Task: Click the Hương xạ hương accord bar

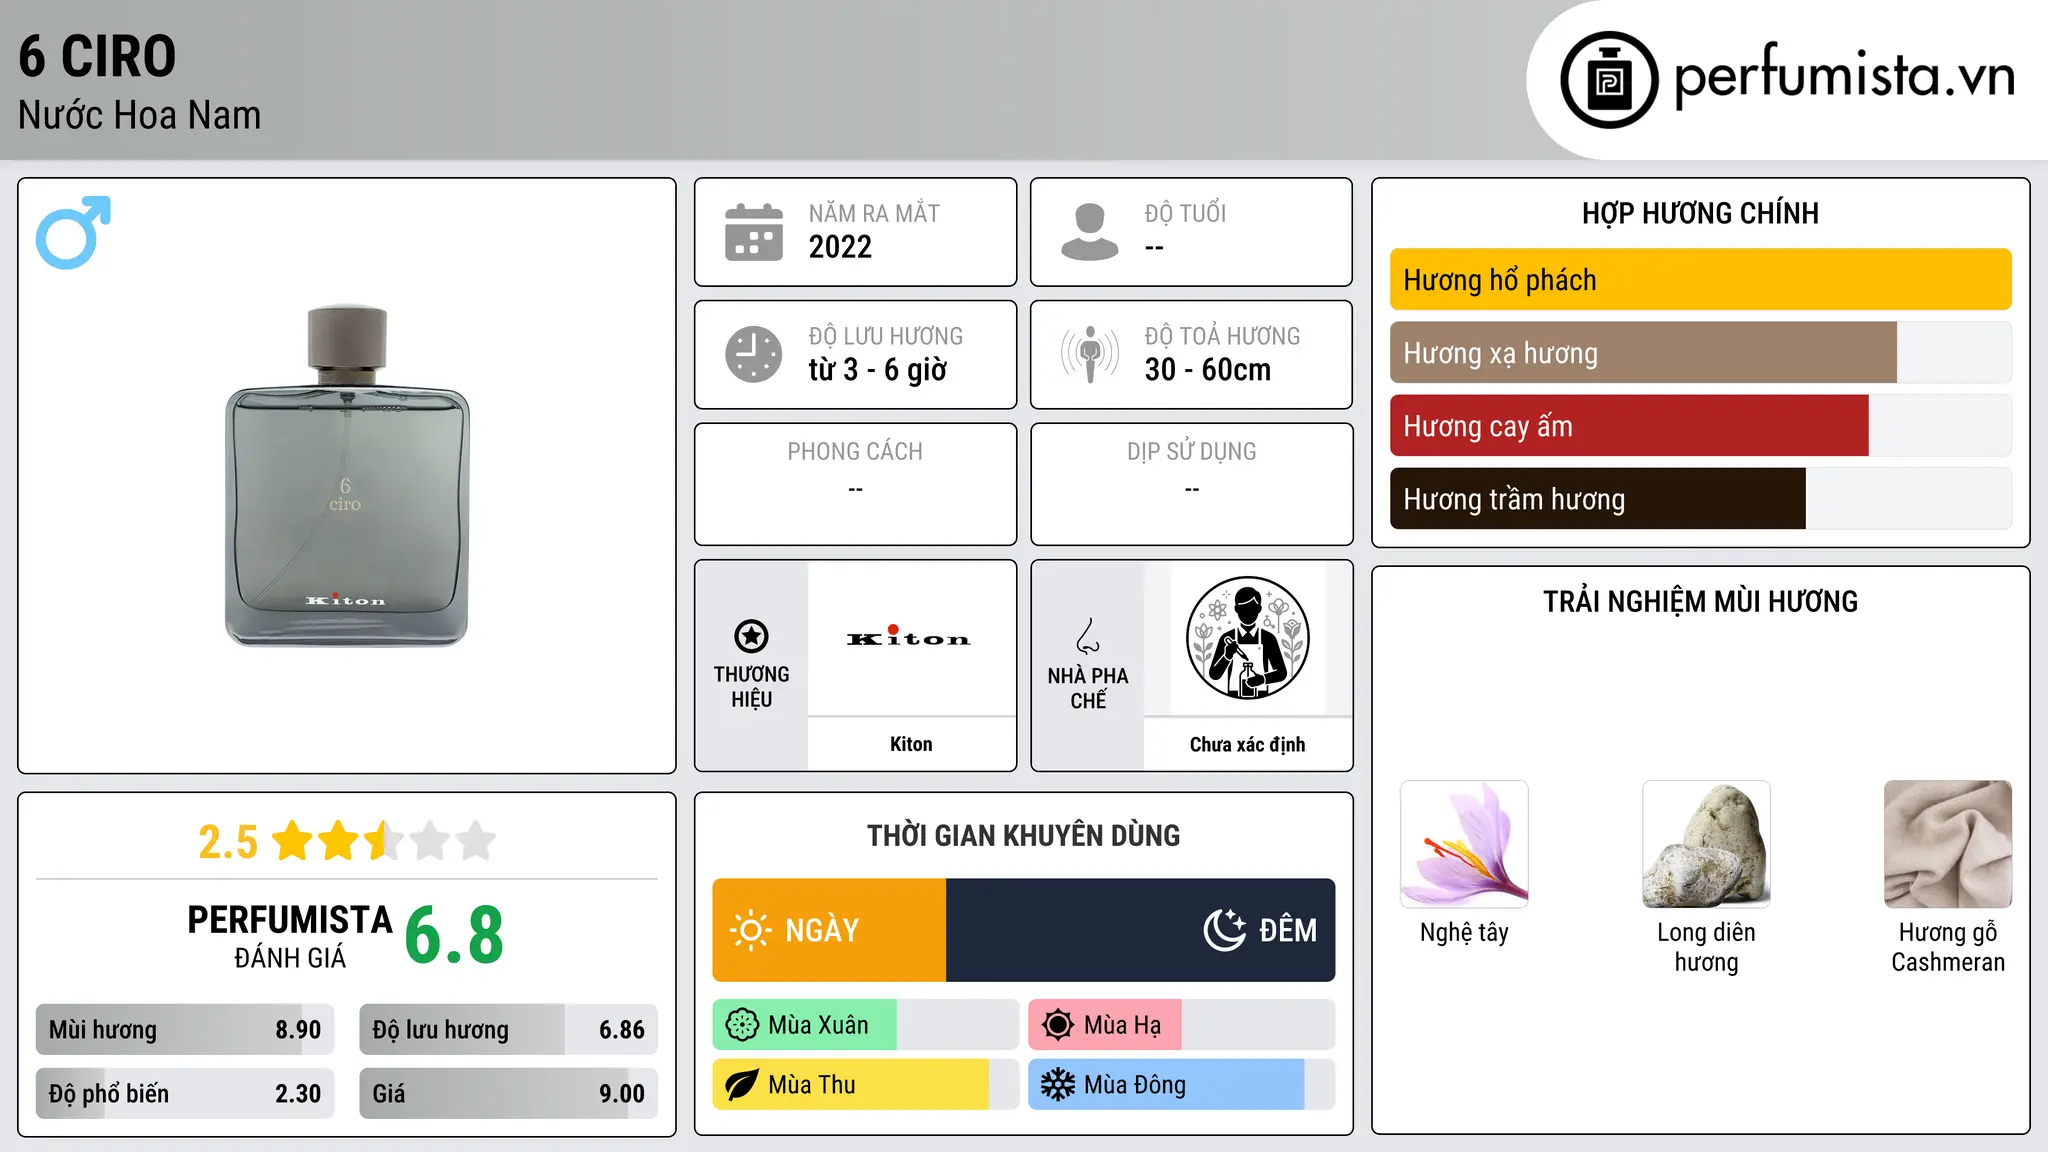Action: [1701, 353]
